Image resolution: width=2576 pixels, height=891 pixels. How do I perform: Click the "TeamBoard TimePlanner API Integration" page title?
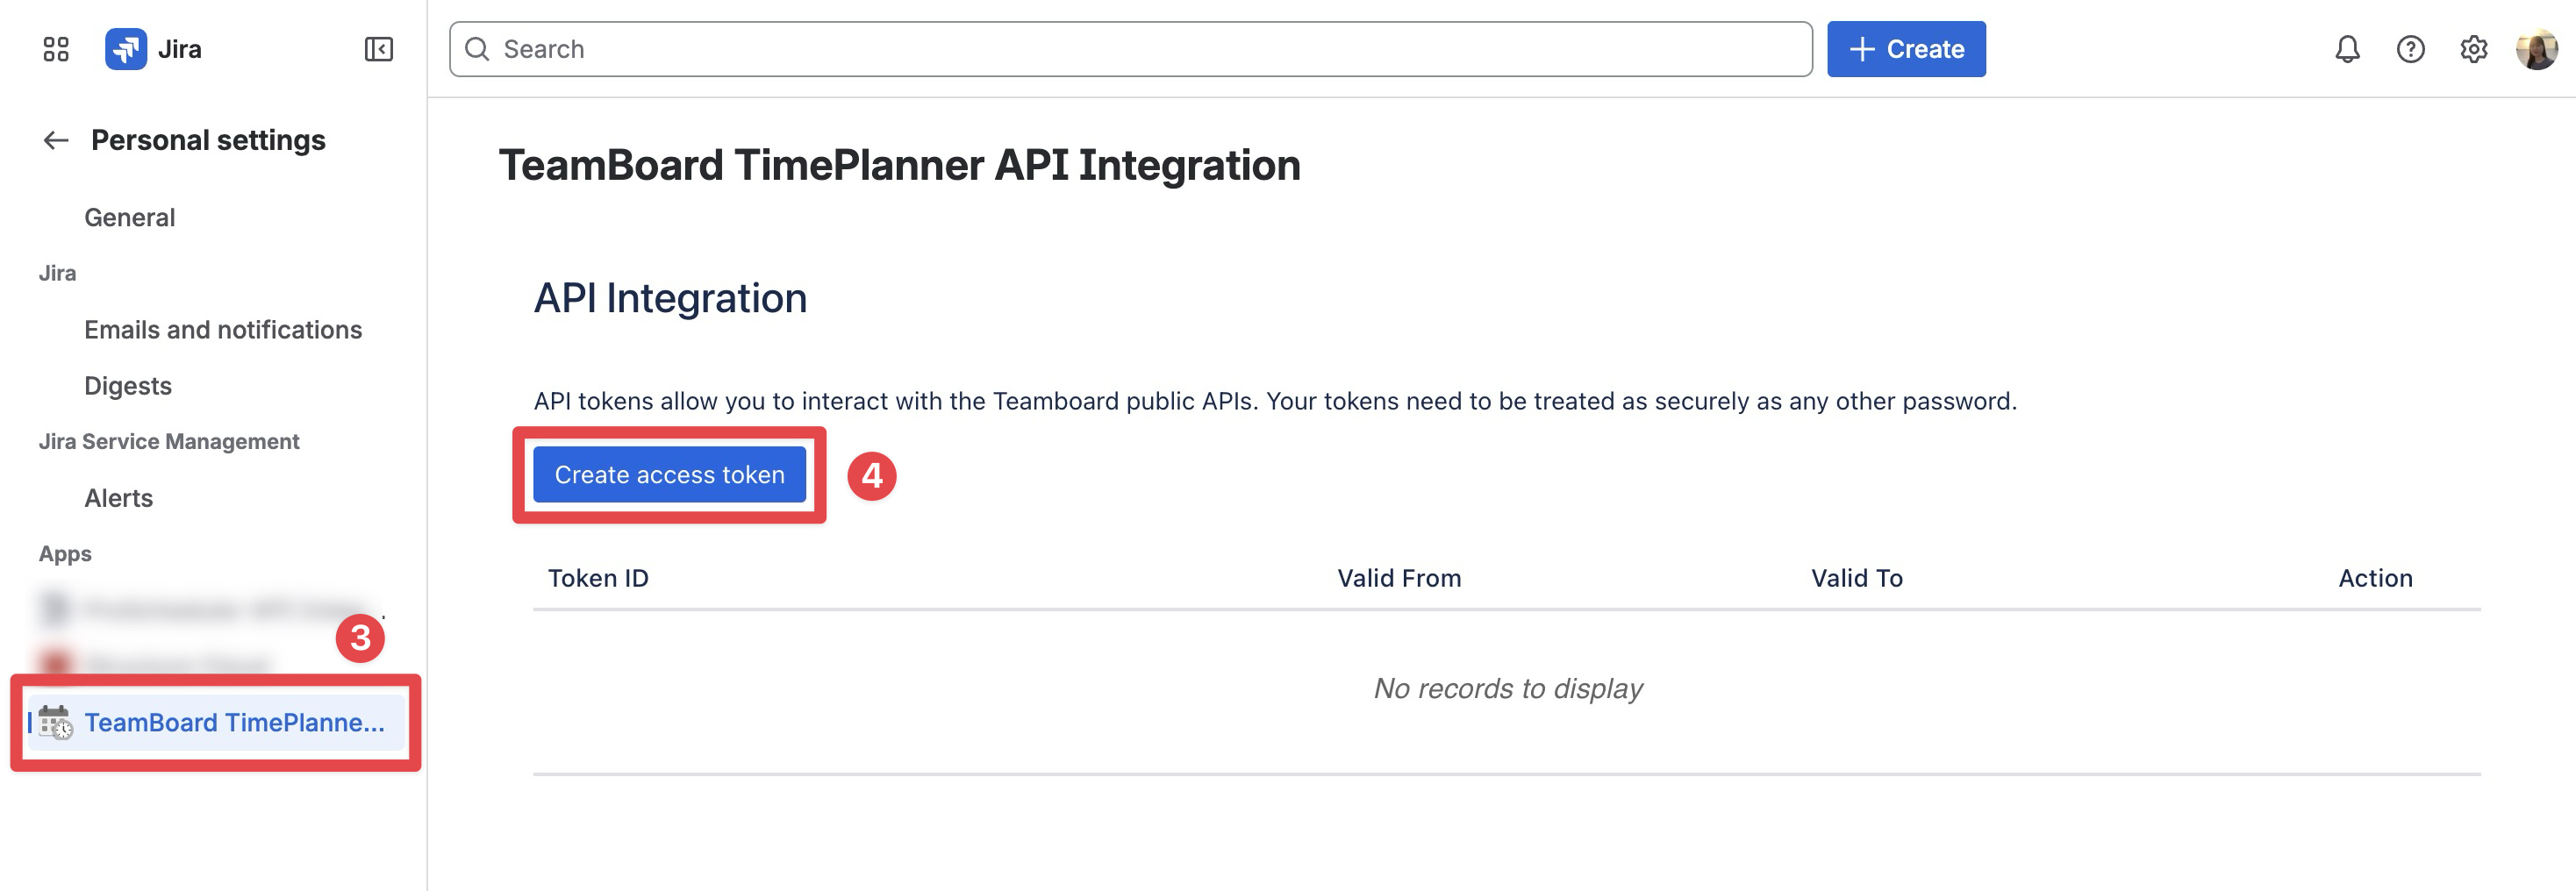coord(900,165)
